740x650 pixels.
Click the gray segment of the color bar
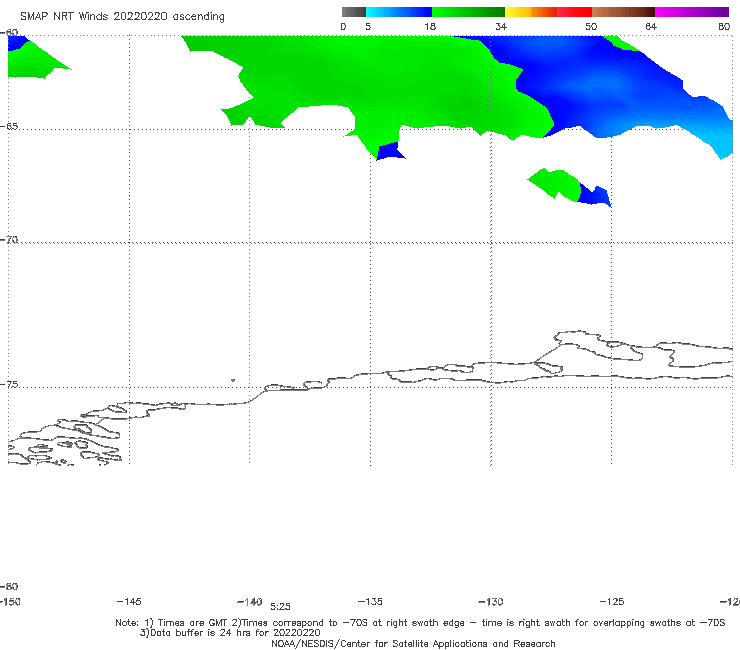[x=353, y=12]
